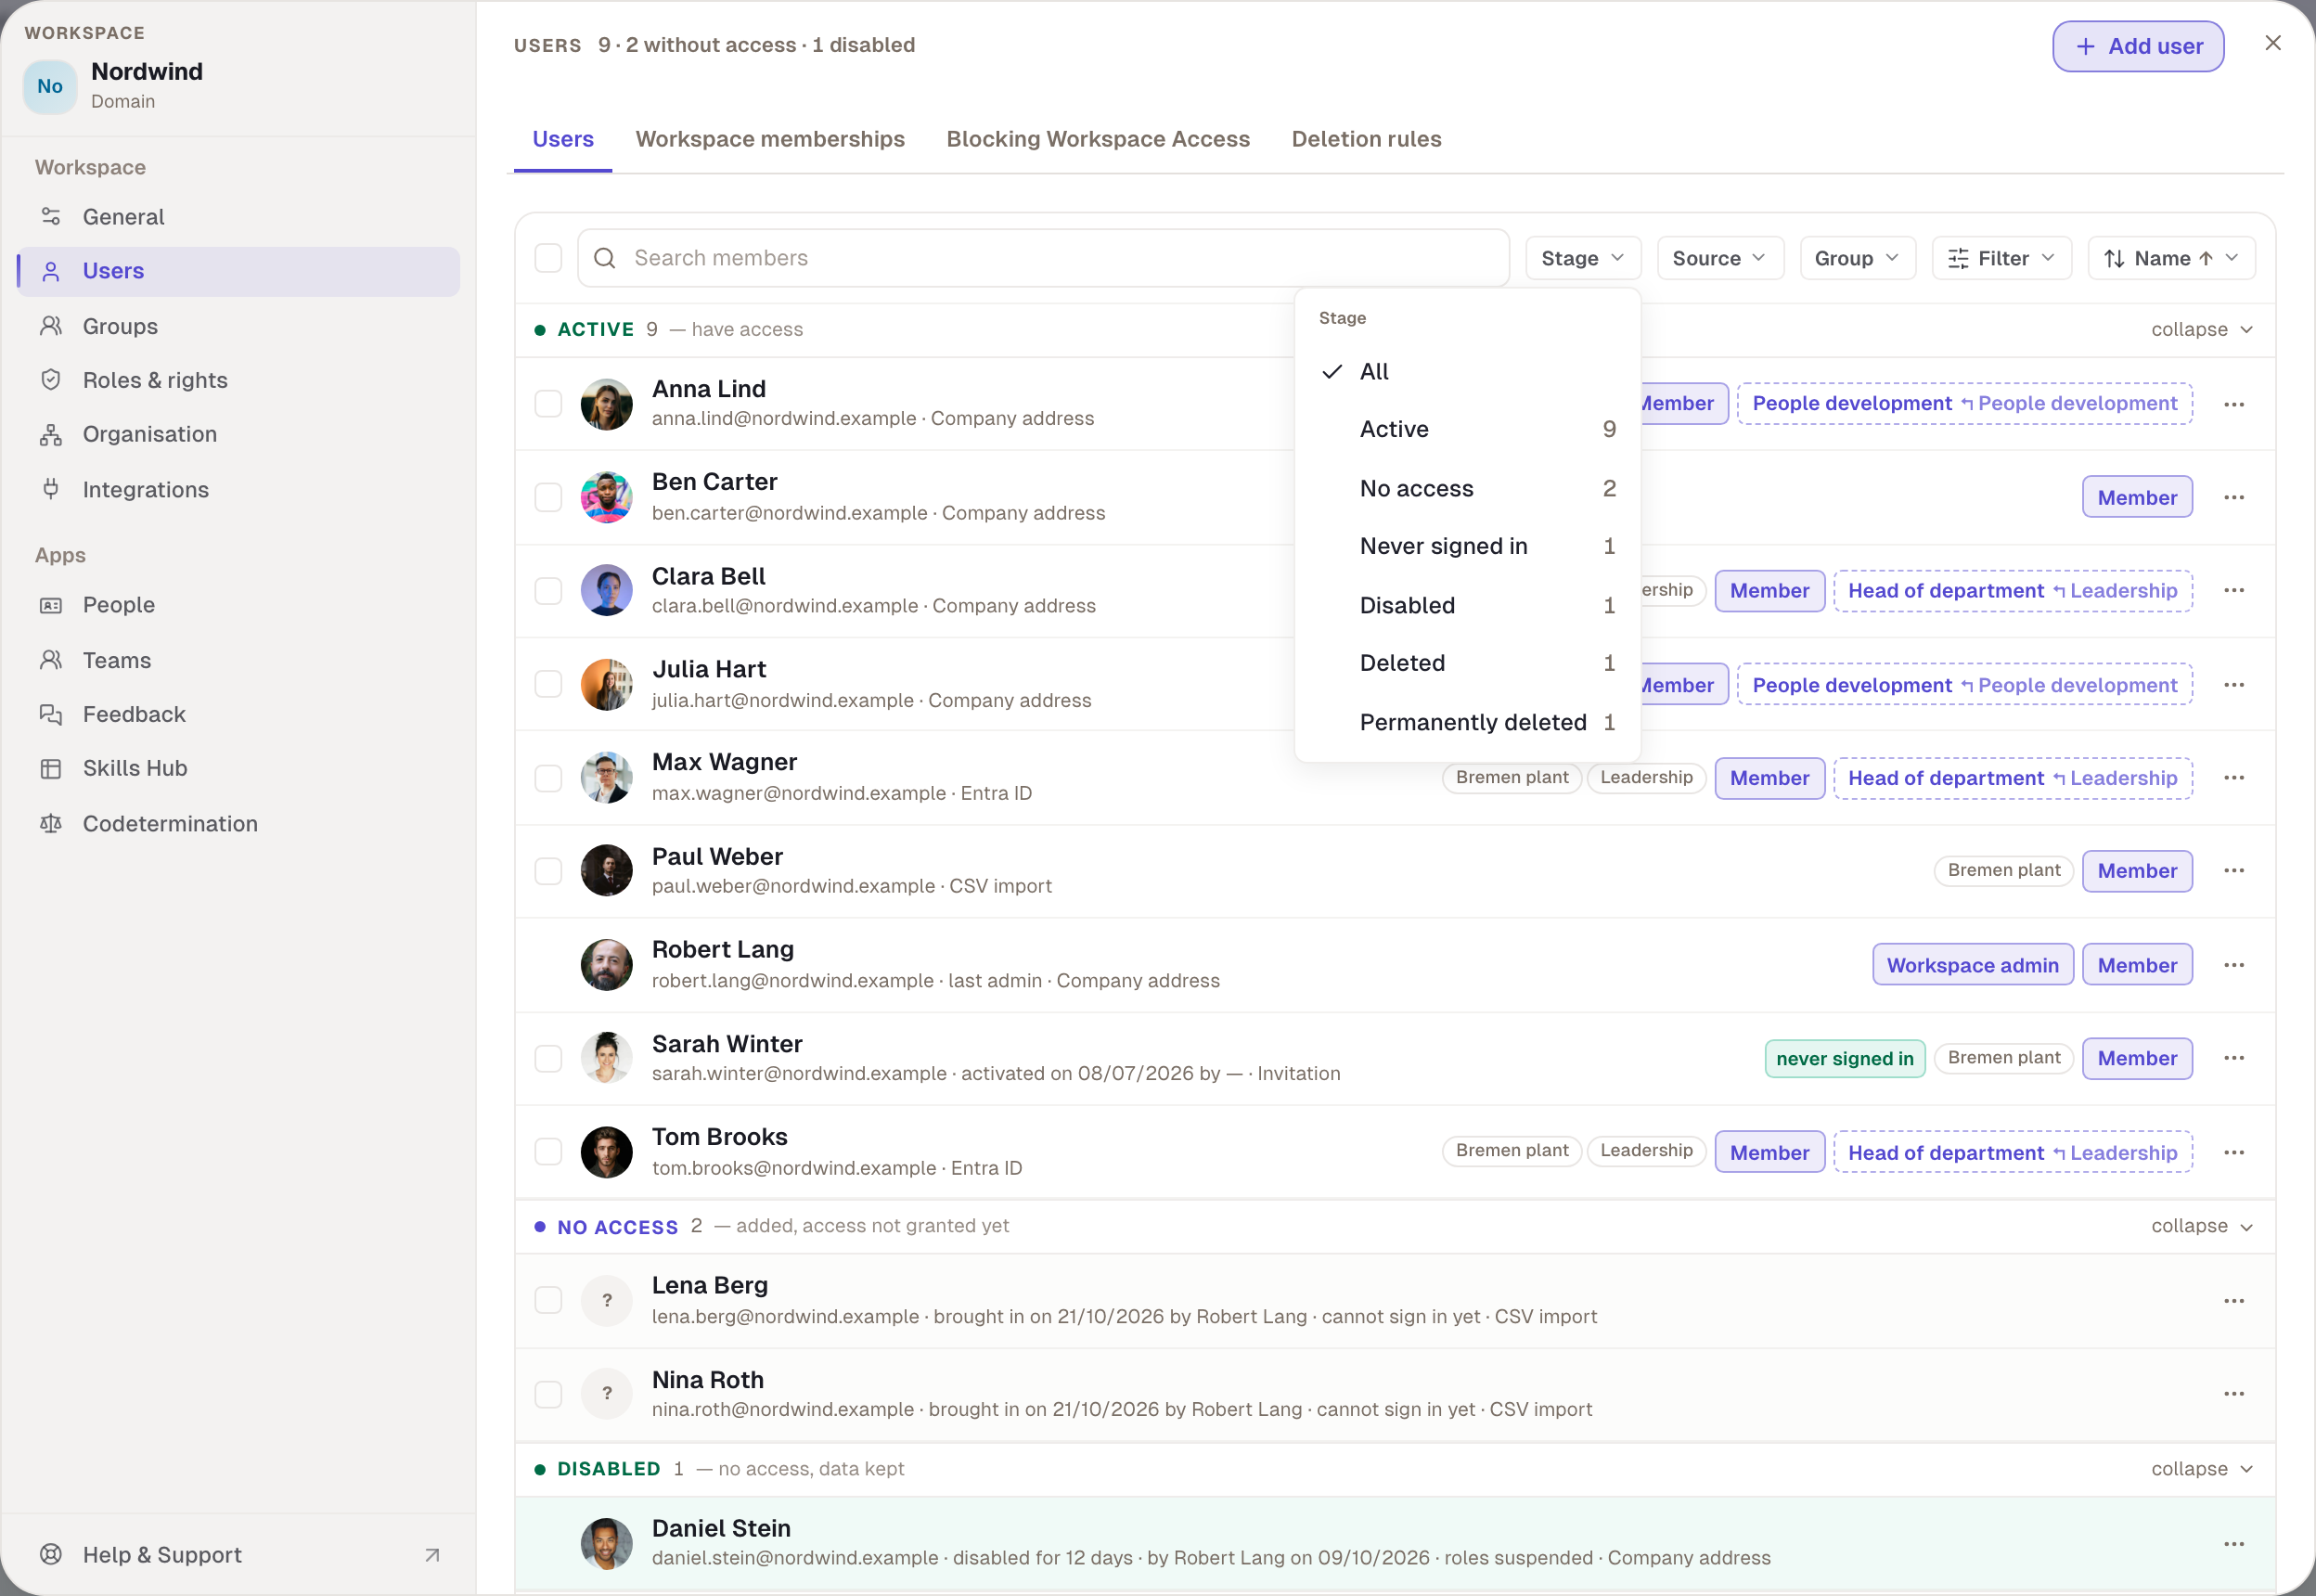Click the Add user button
The width and height of the screenshot is (2316, 1596).
2138,46
